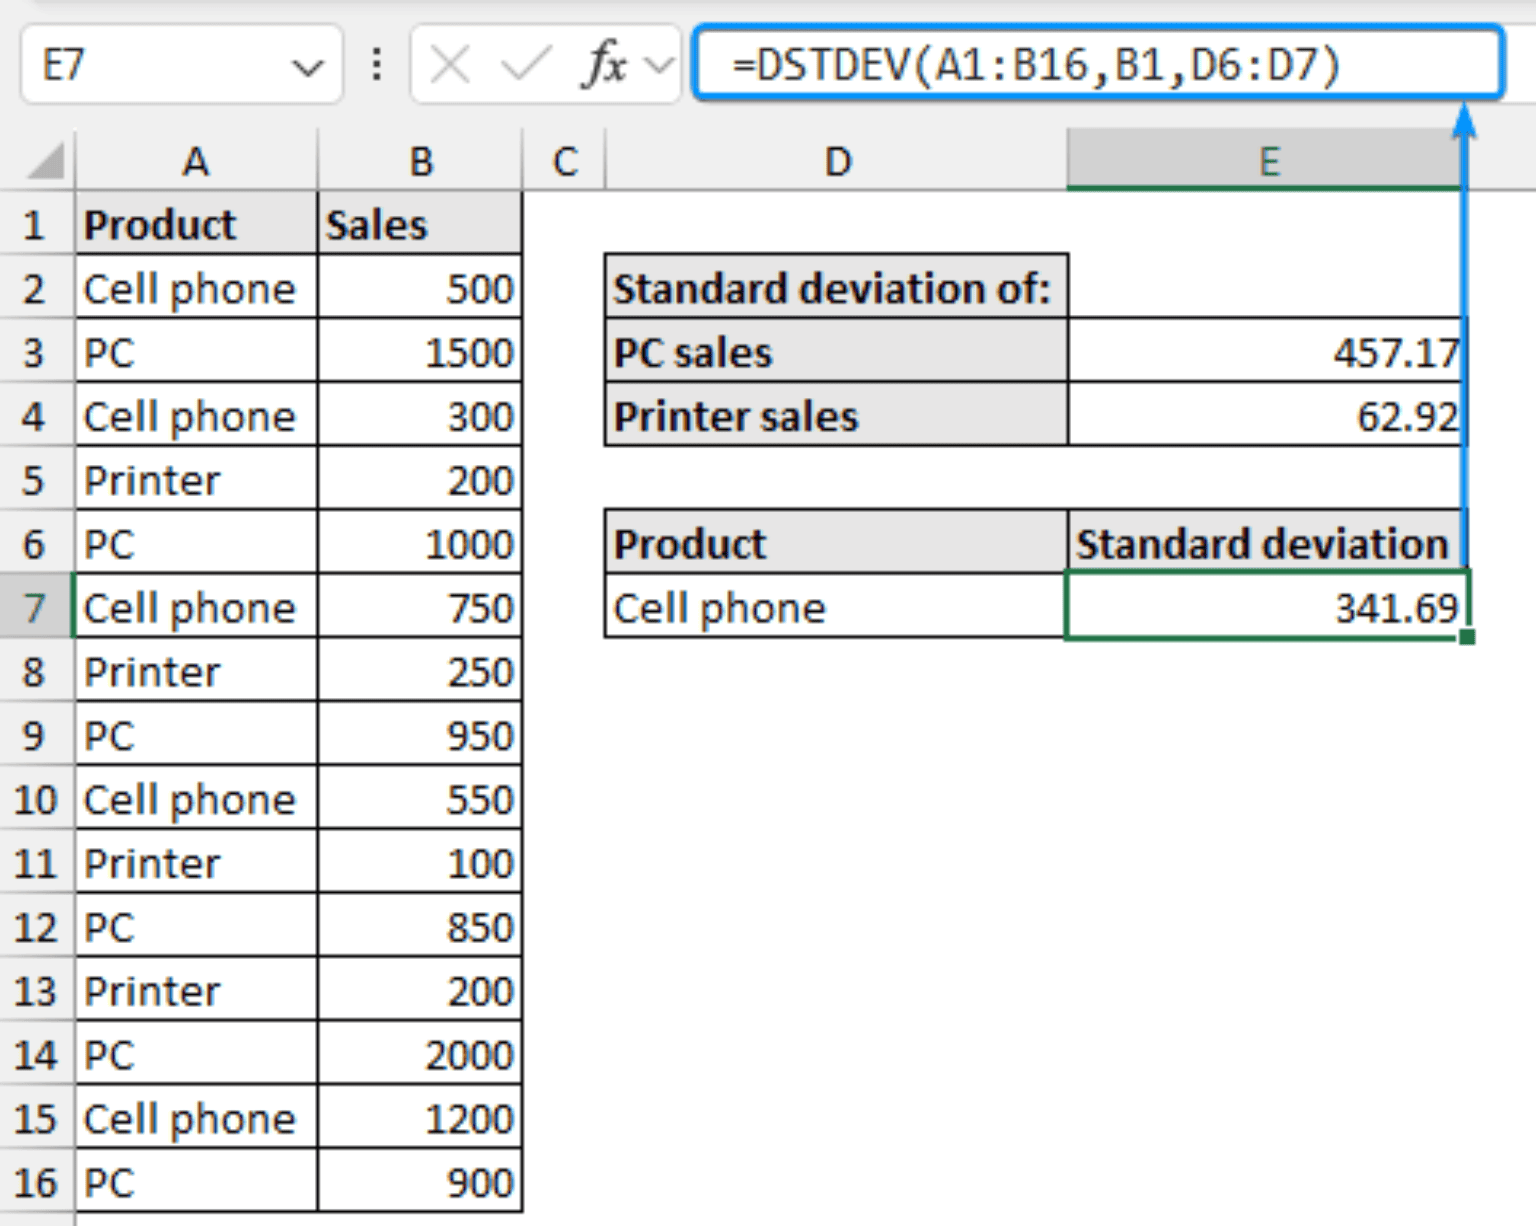Select row 7 header

[x=37, y=607]
